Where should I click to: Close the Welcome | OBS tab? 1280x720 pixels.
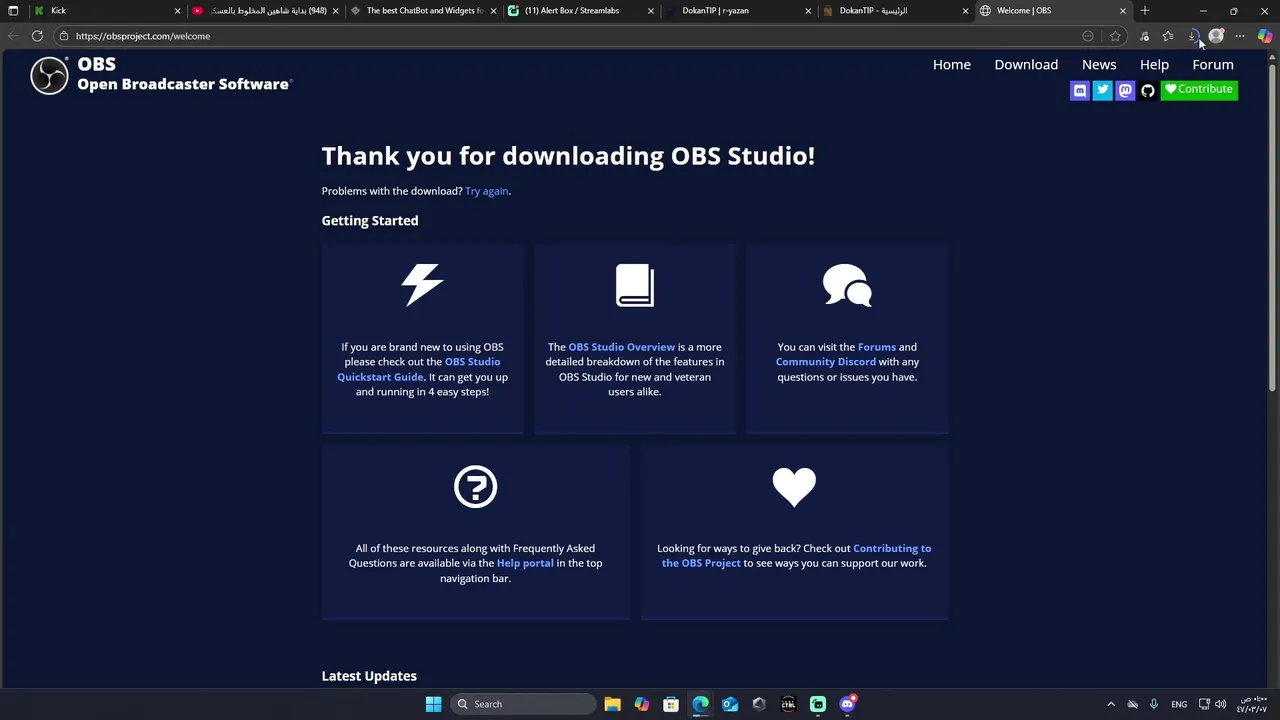1122,11
